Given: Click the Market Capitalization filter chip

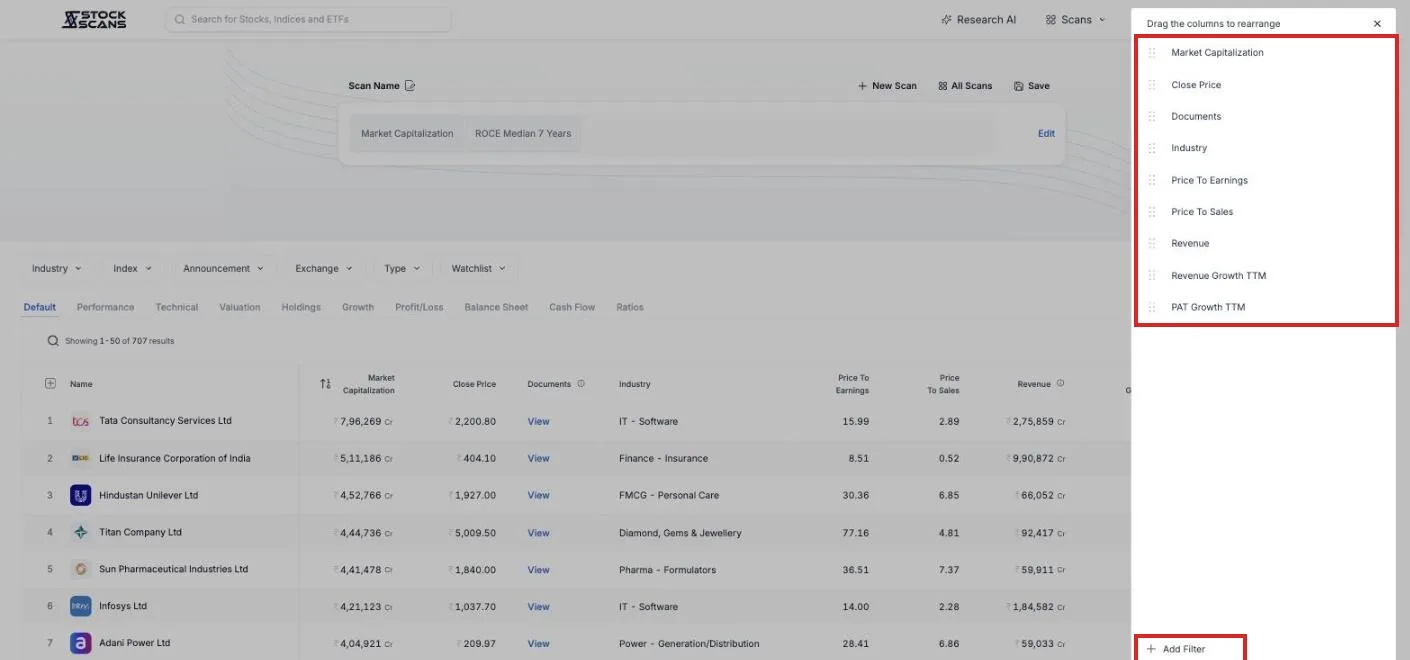Looking at the screenshot, I should pos(407,133).
